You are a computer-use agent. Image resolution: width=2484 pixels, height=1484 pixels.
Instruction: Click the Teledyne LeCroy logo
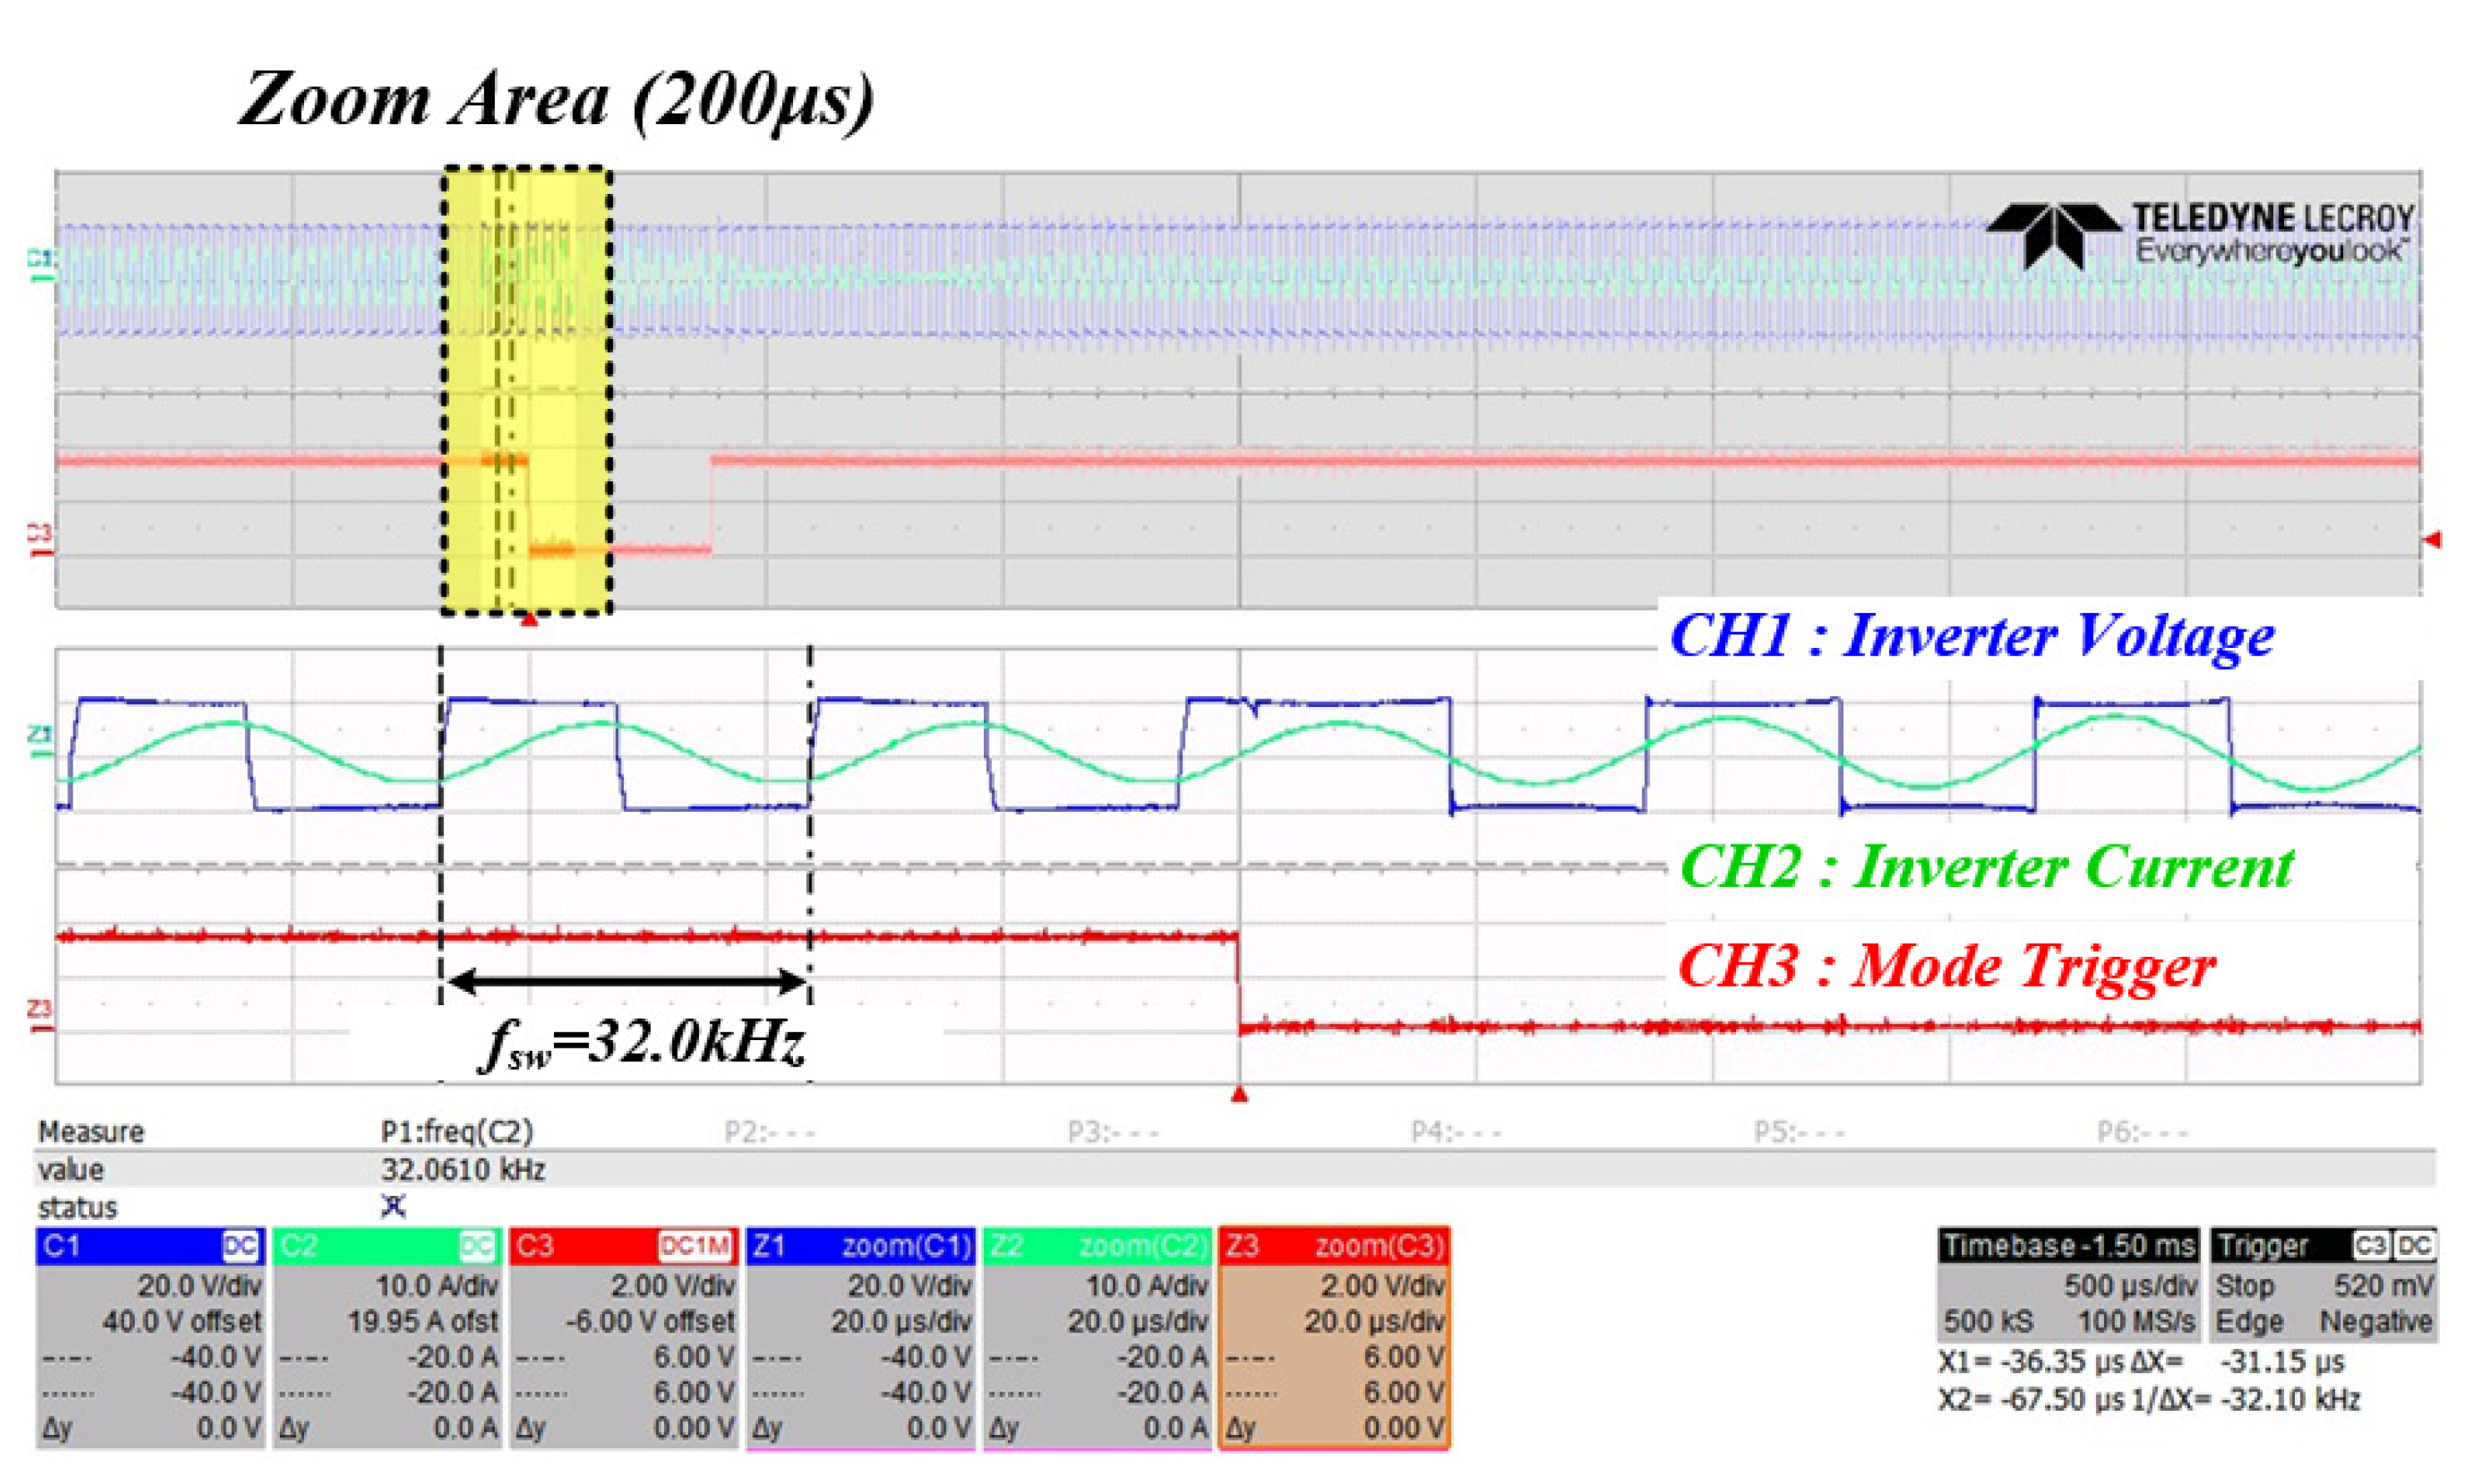click(2200, 235)
